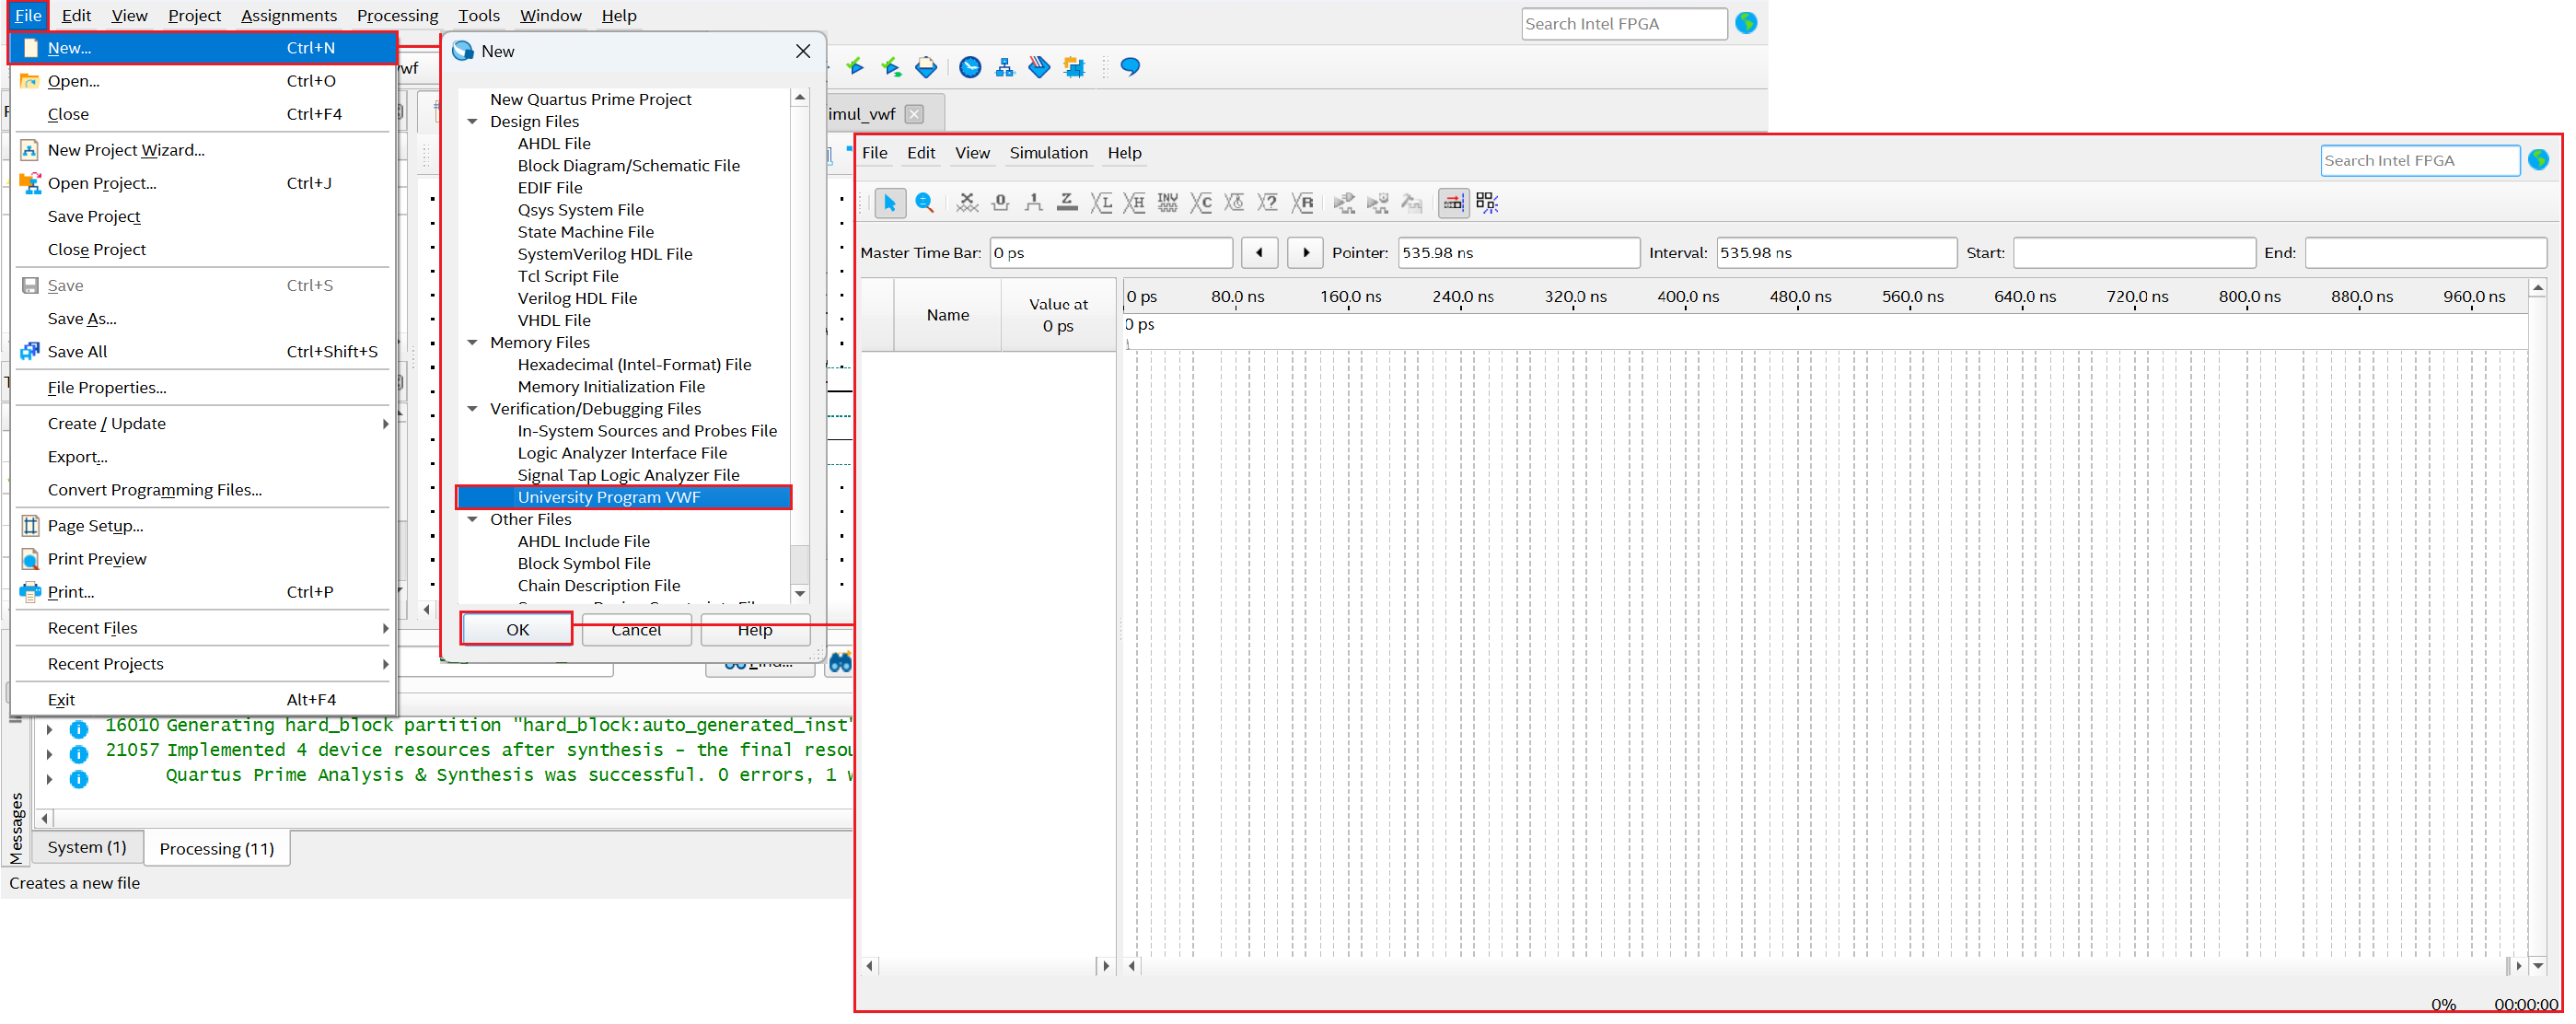
Task: Apply Forcing Low (0) waveform value
Action: [1000, 203]
